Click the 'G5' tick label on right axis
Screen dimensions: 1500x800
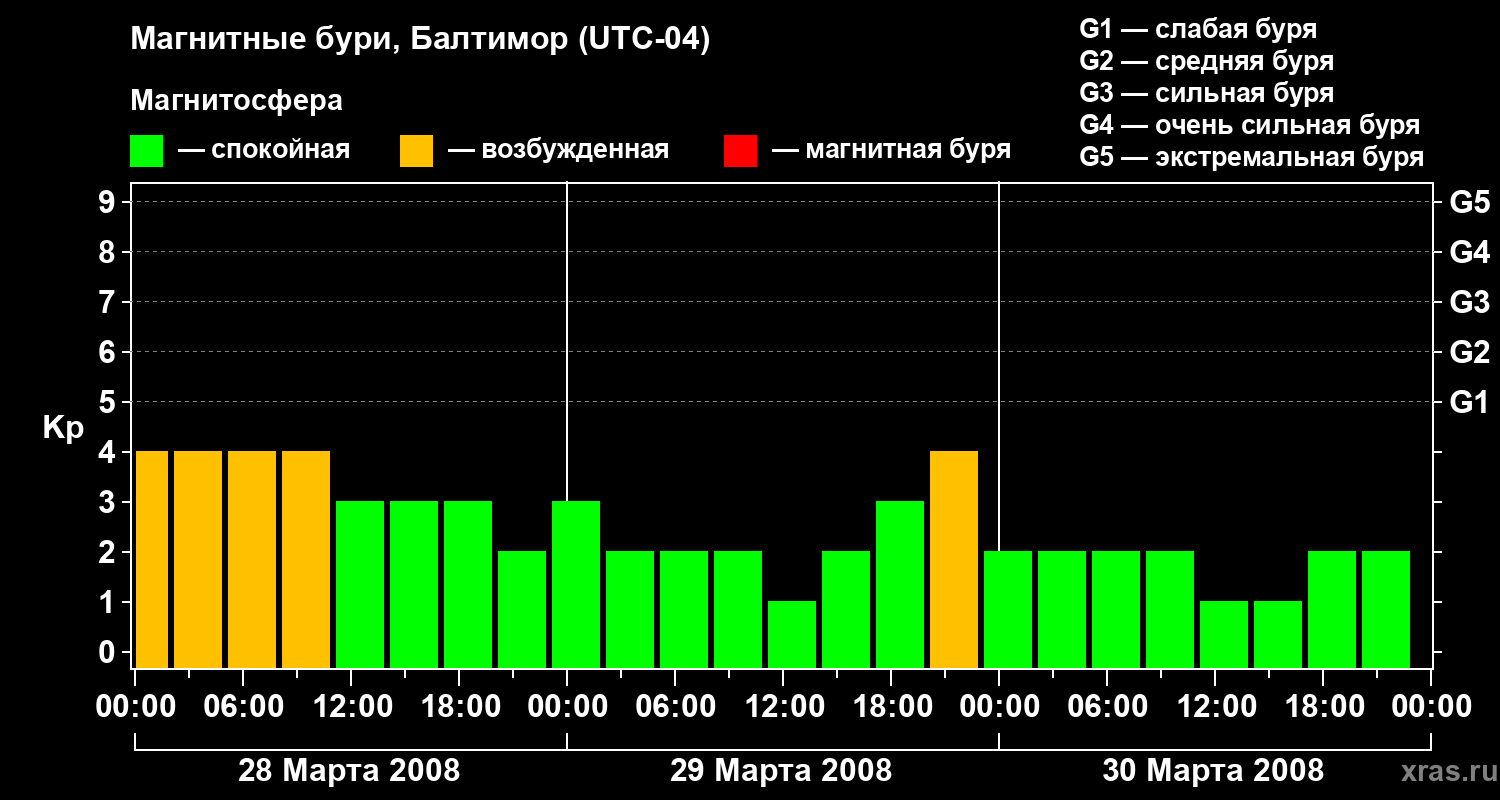click(1469, 202)
